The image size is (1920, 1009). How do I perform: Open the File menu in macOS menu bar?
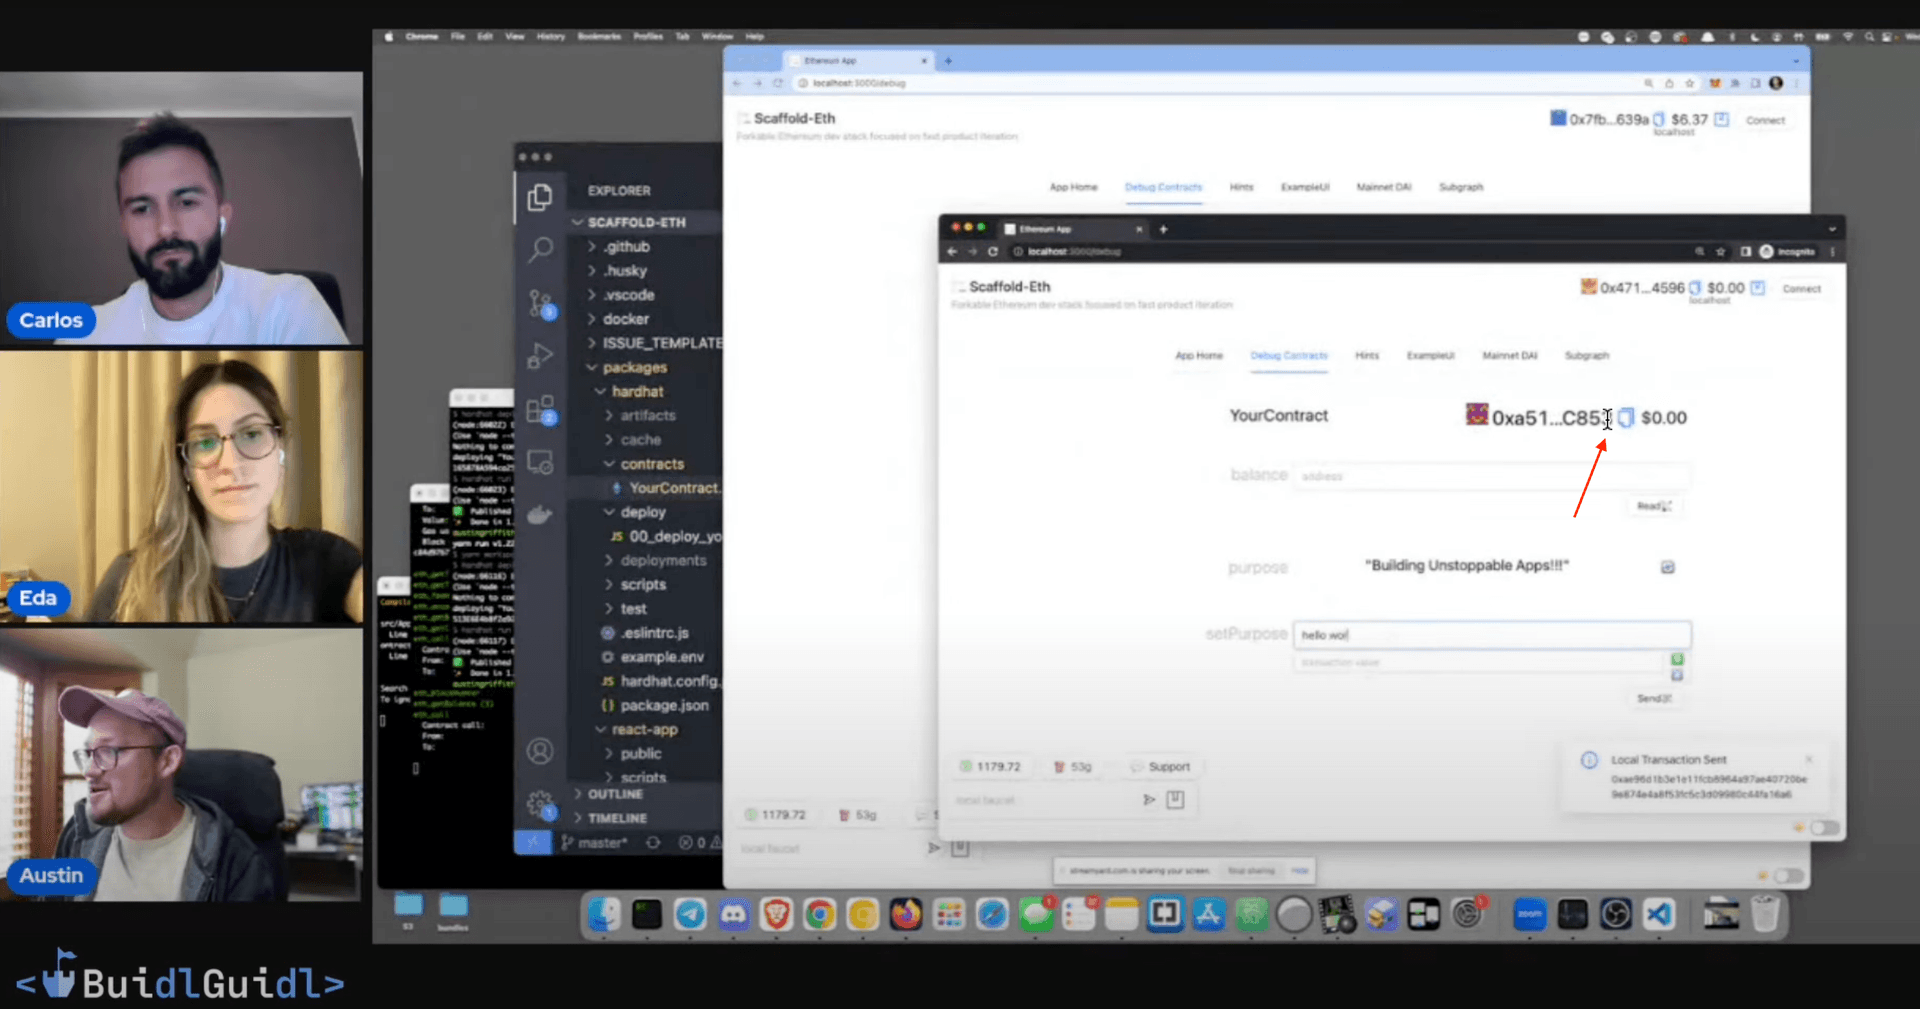[x=457, y=36]
